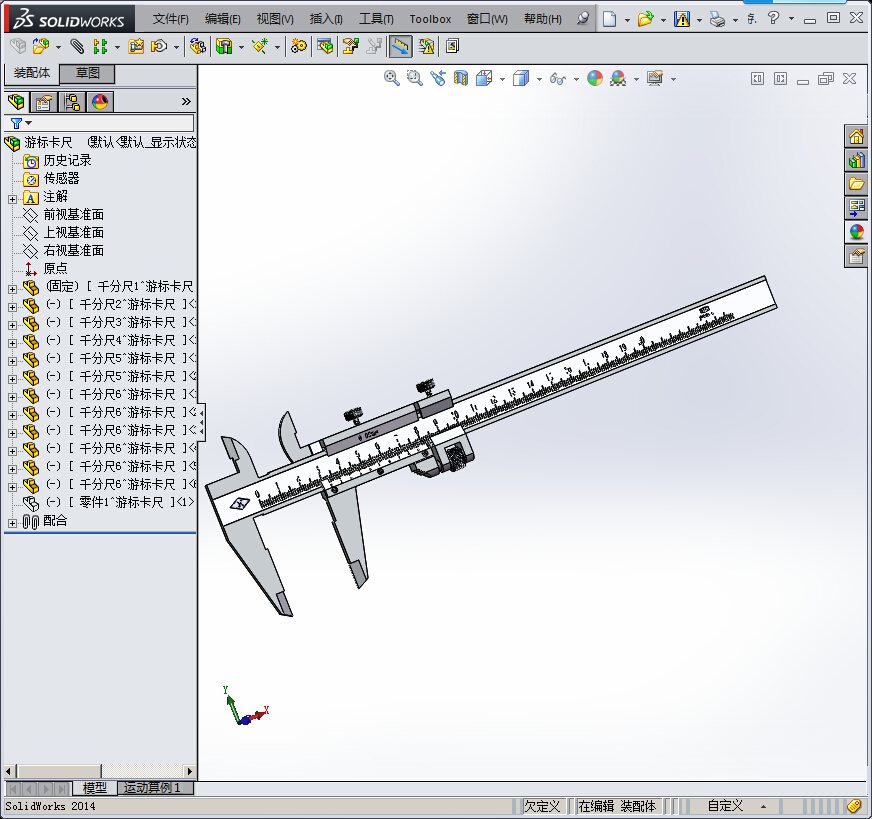The width and height of the screenshot is (872, 819).
Task: Open 编辑(E) menu
Action: click(x=222, y=19)
